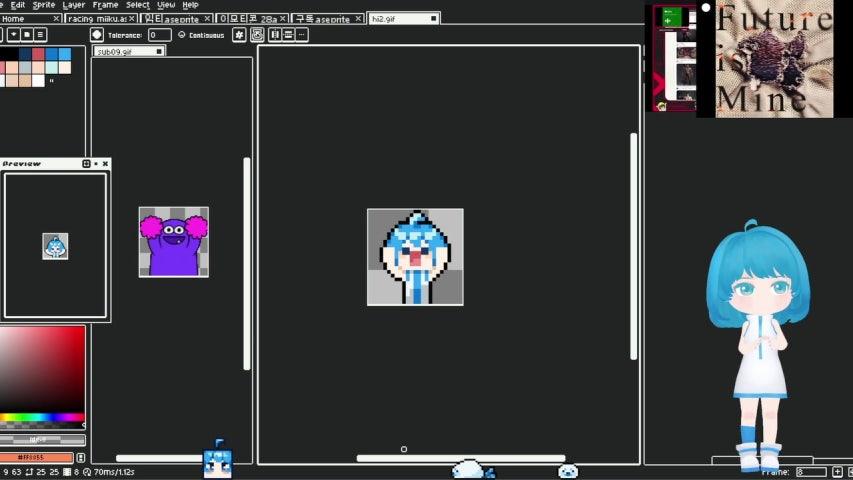This screenshot has height=480, width=853.
Task: Toggle vertical symmetry button
Action: coord(288,35)
